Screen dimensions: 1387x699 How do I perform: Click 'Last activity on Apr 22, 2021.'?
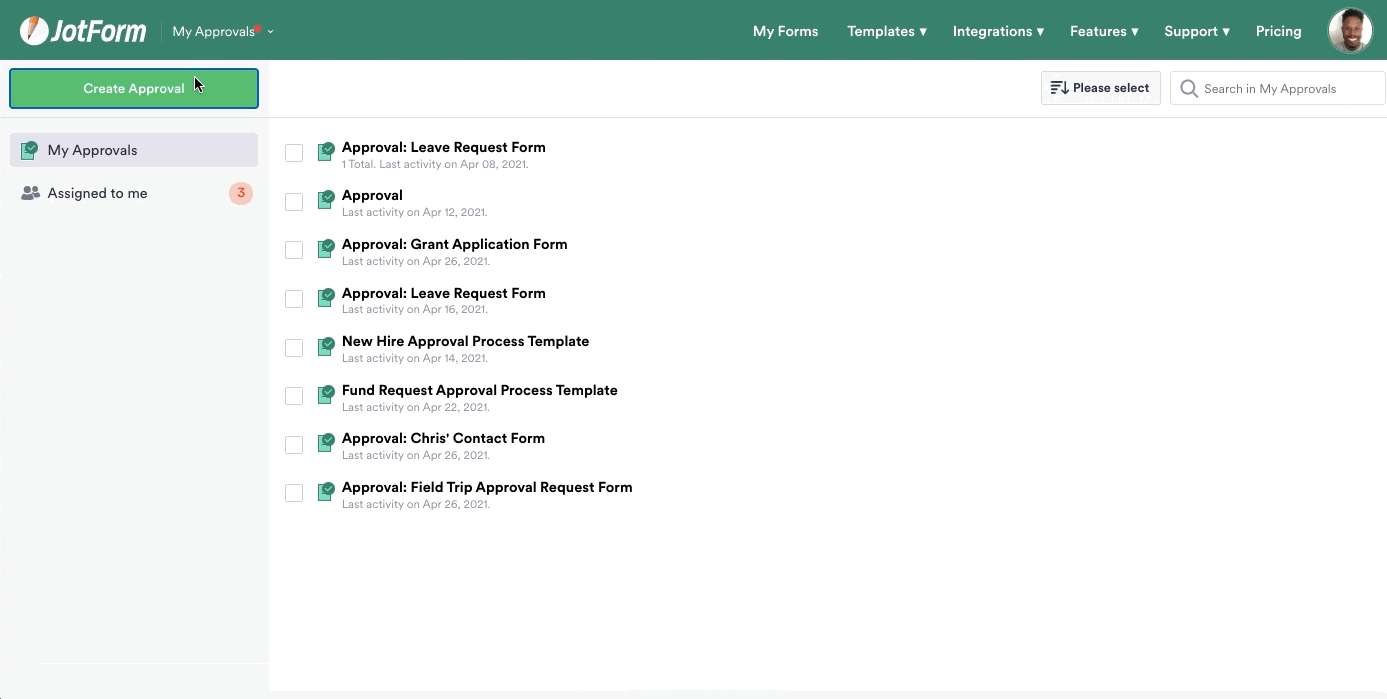coord(416,407)
